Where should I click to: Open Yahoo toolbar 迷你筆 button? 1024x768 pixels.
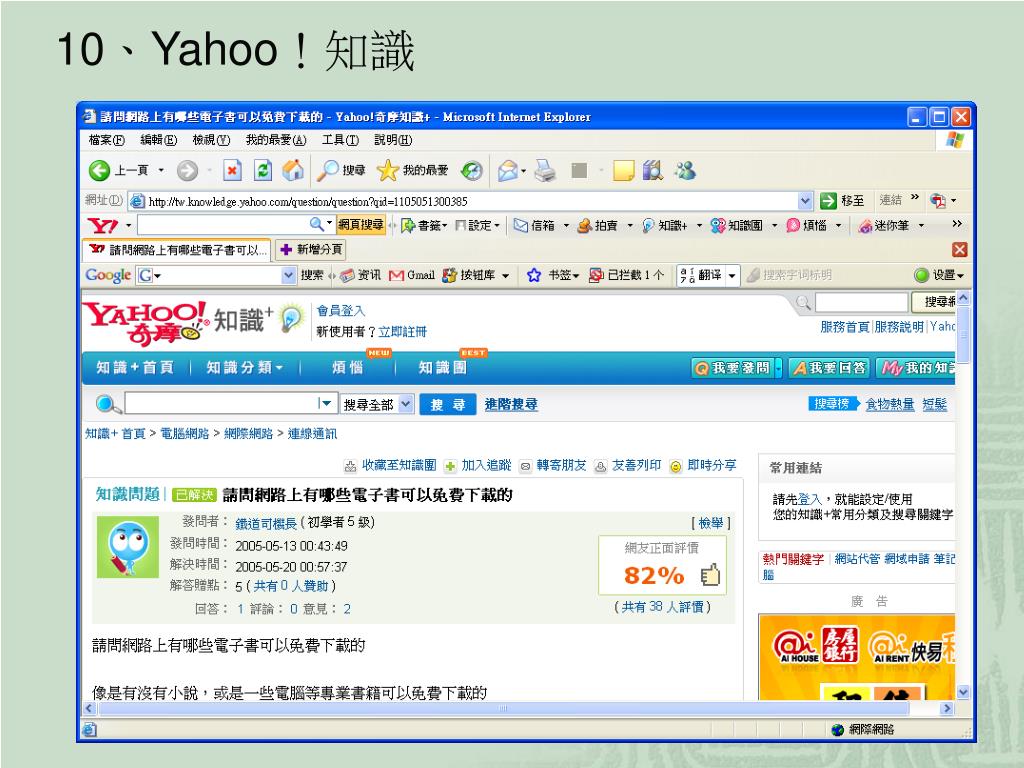(x=884, y=225)
